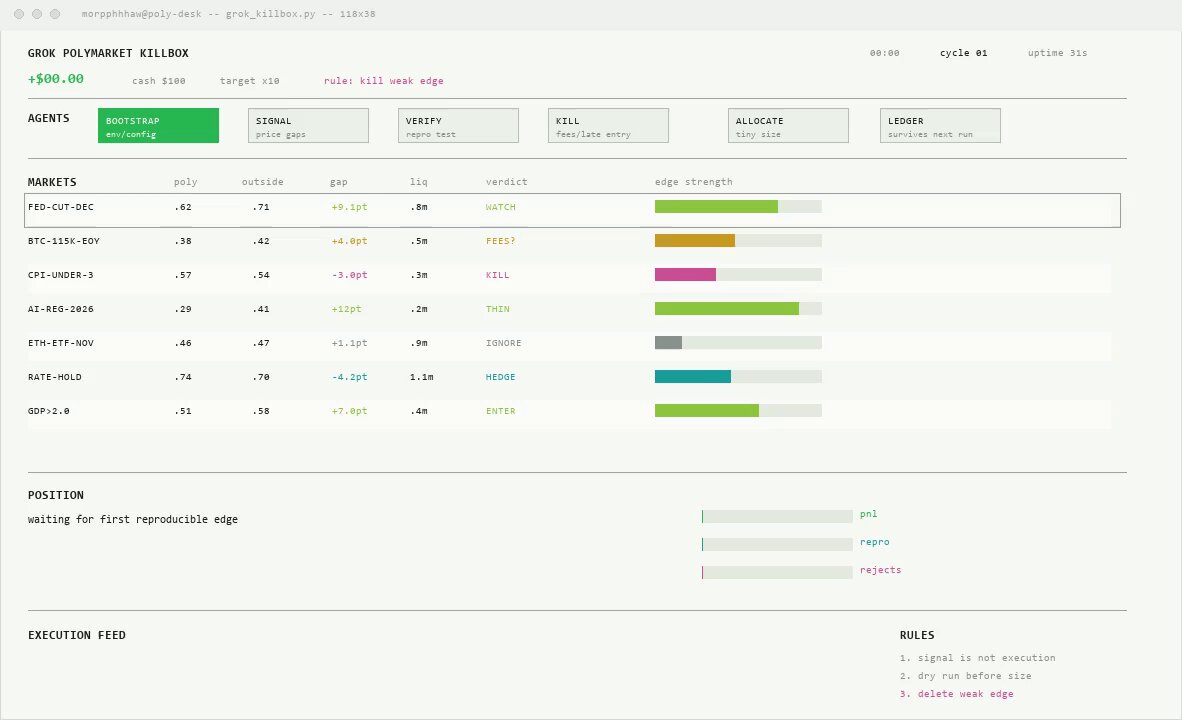Click the rejects progress bar
1182x720 pixels.
(777, 572)
